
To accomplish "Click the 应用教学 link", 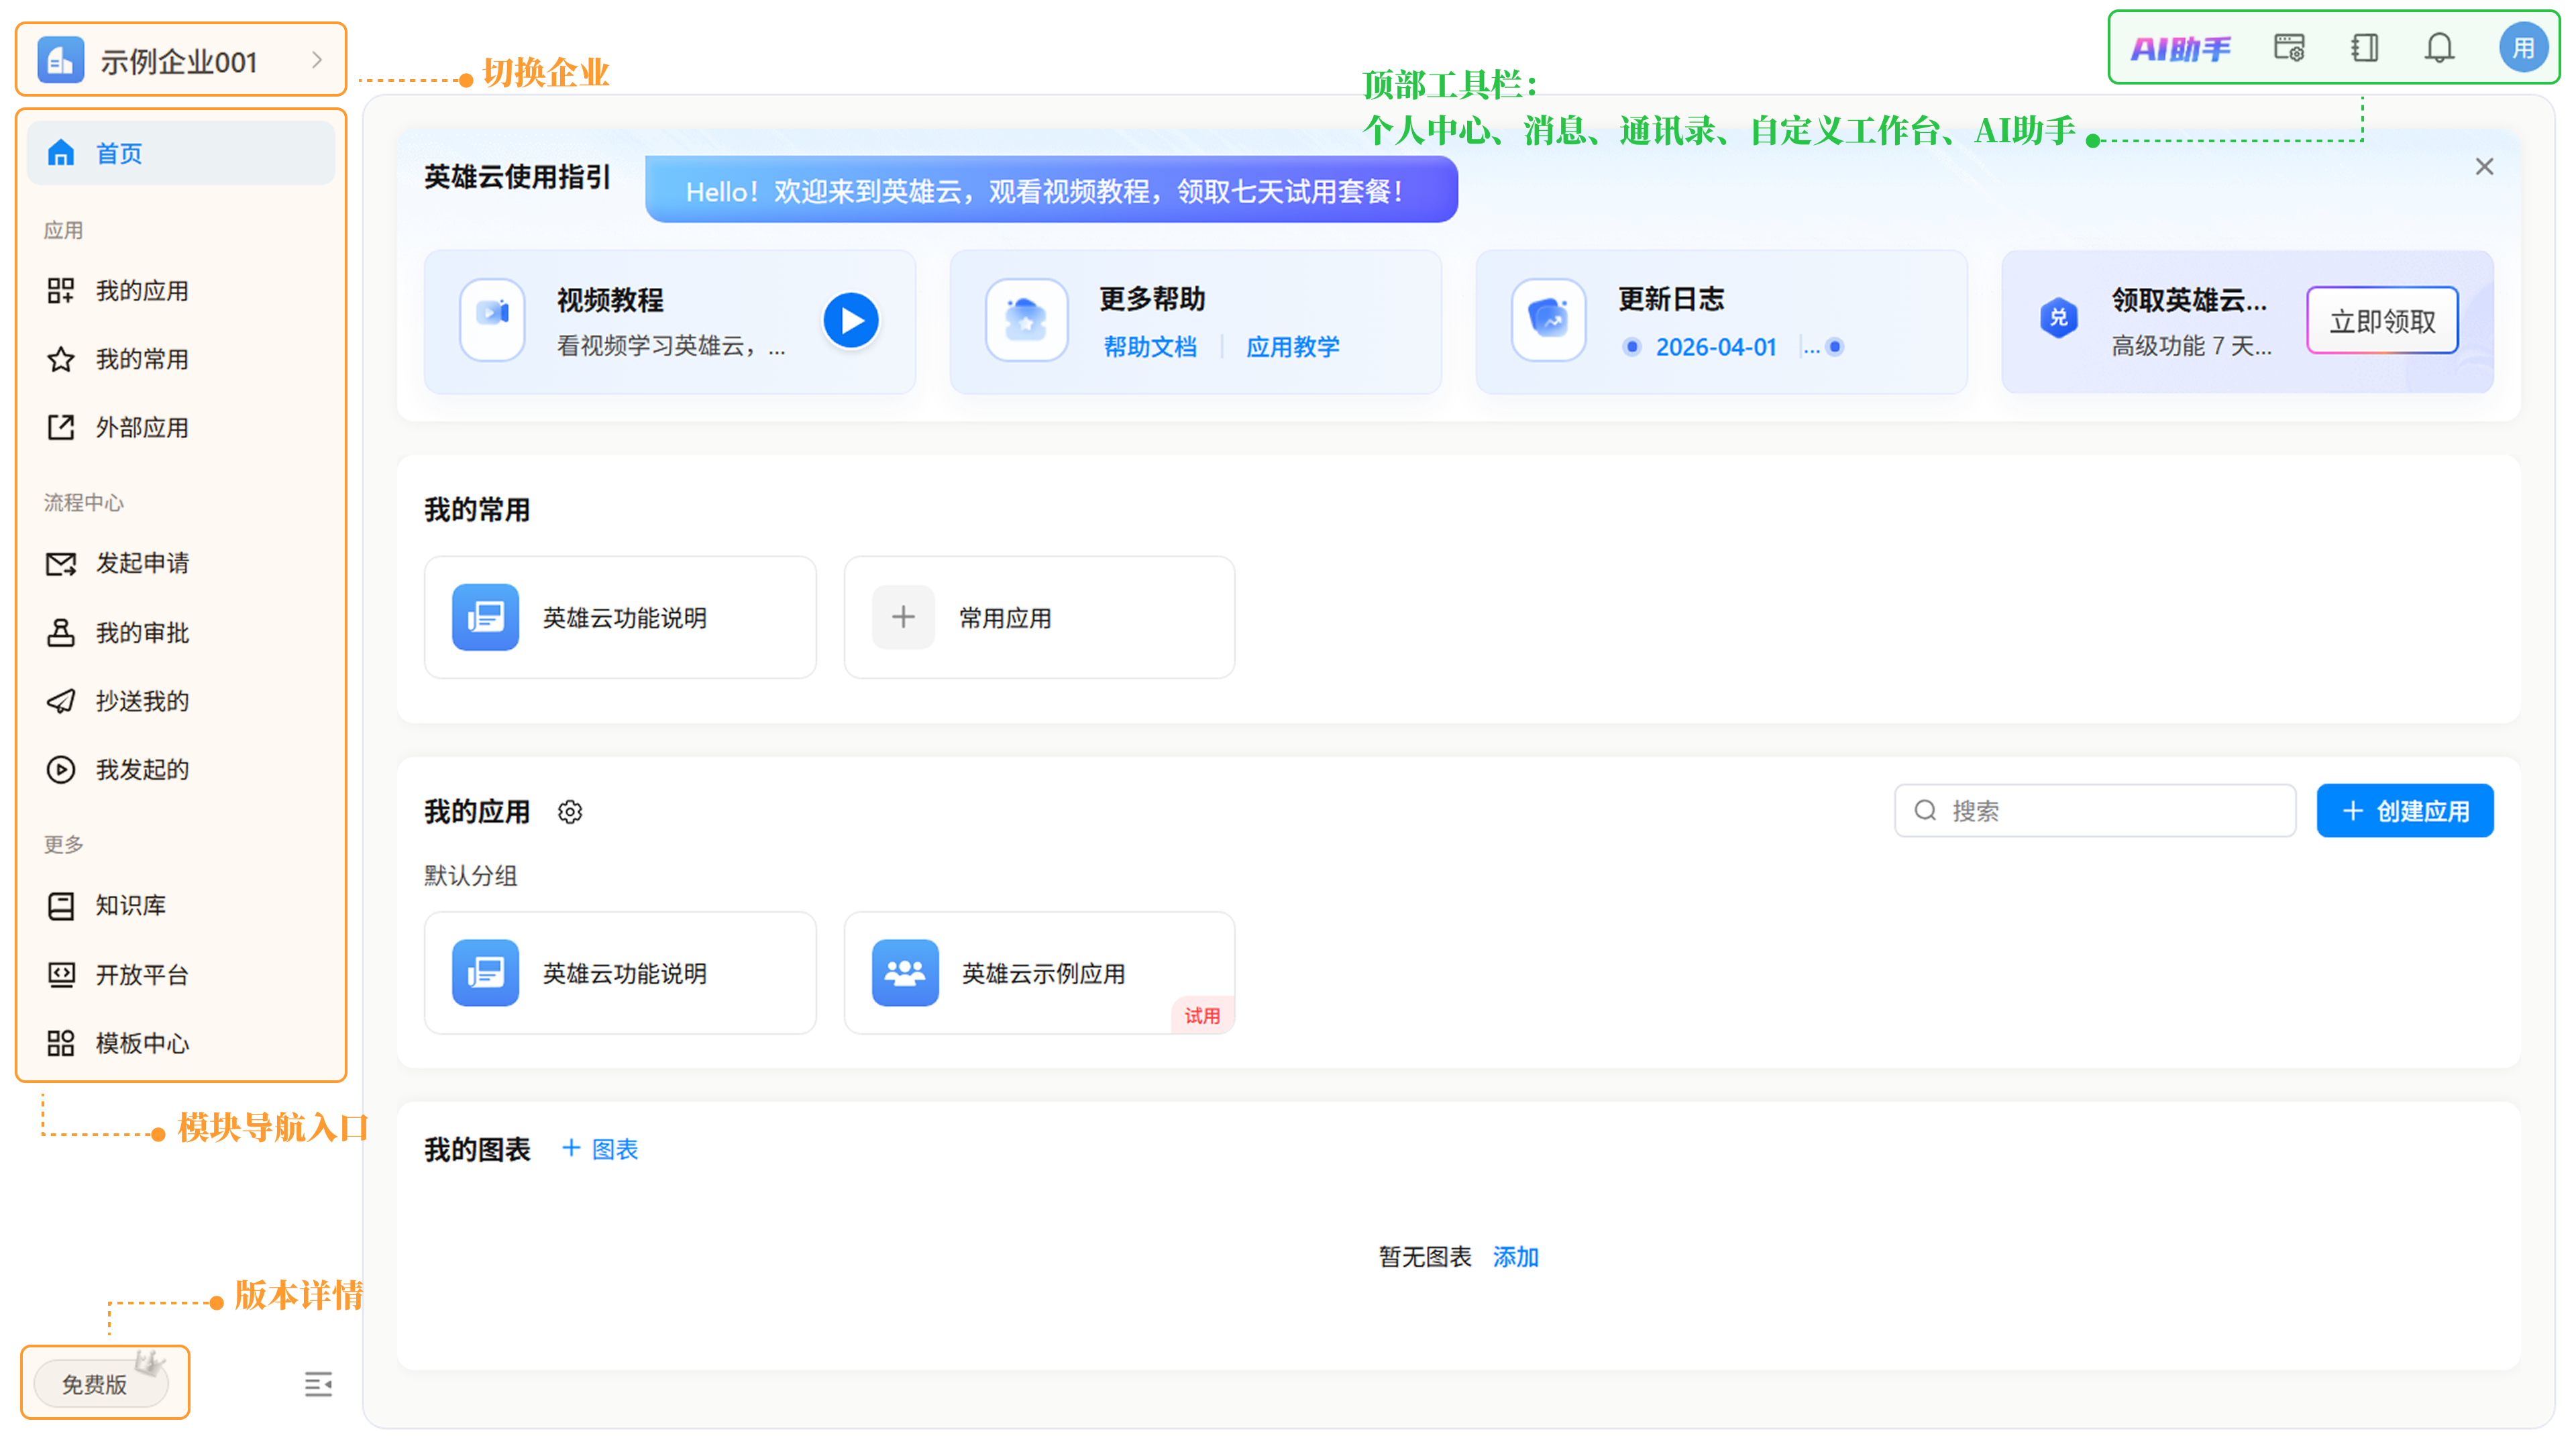I will [x=1292, y=347].
